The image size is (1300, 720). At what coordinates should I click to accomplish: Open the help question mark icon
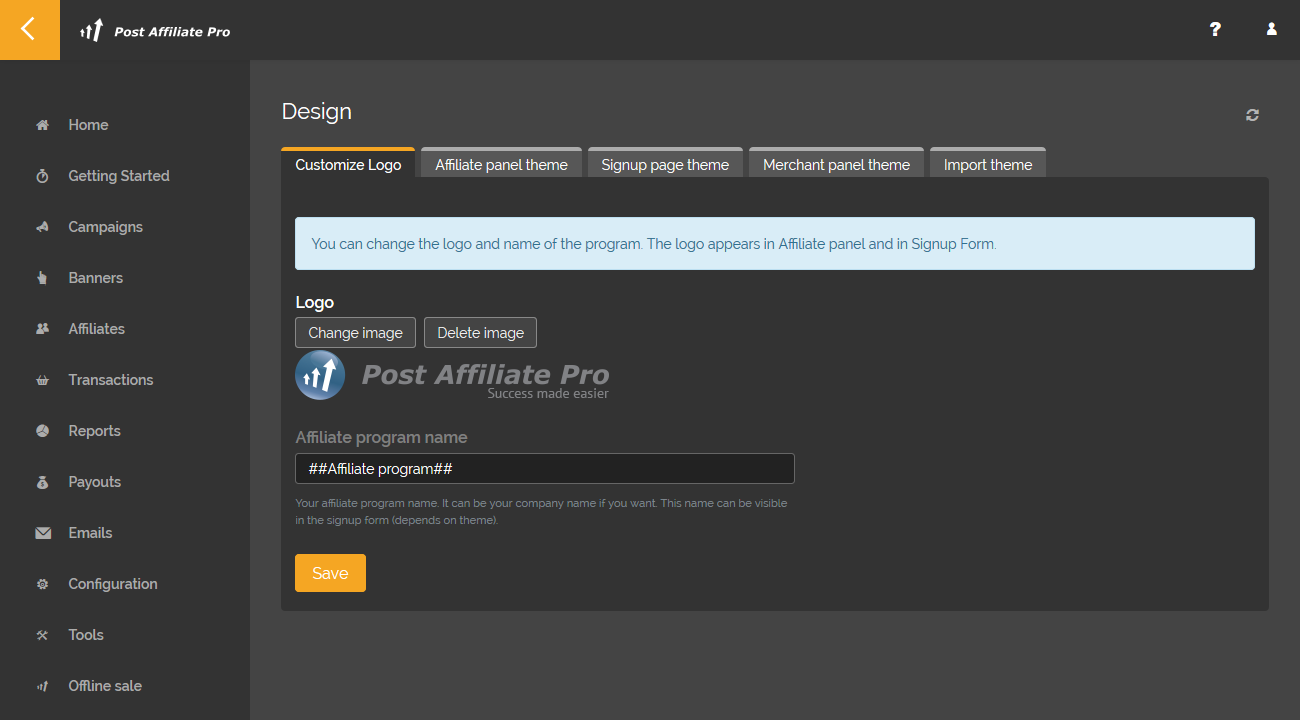[x=1215, y=29]
